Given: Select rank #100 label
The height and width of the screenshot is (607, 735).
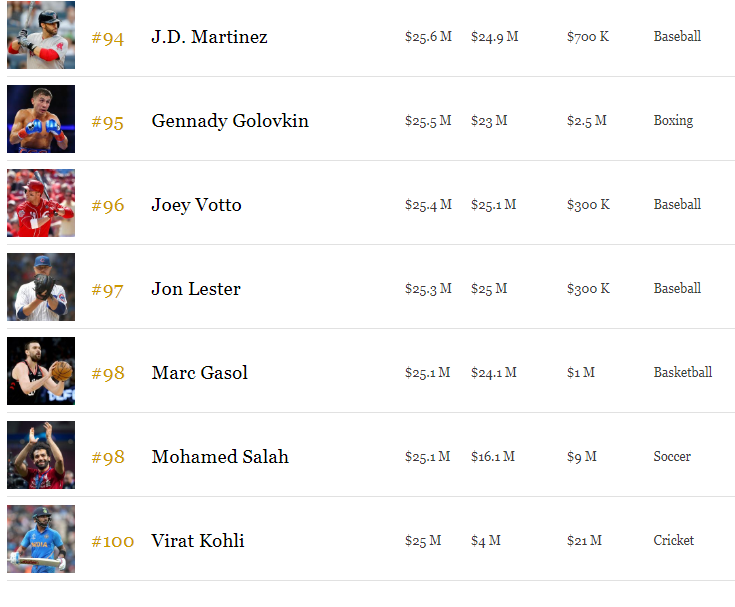Looking at the screenshot, I should pyautogui.click(x=112, y=541).
